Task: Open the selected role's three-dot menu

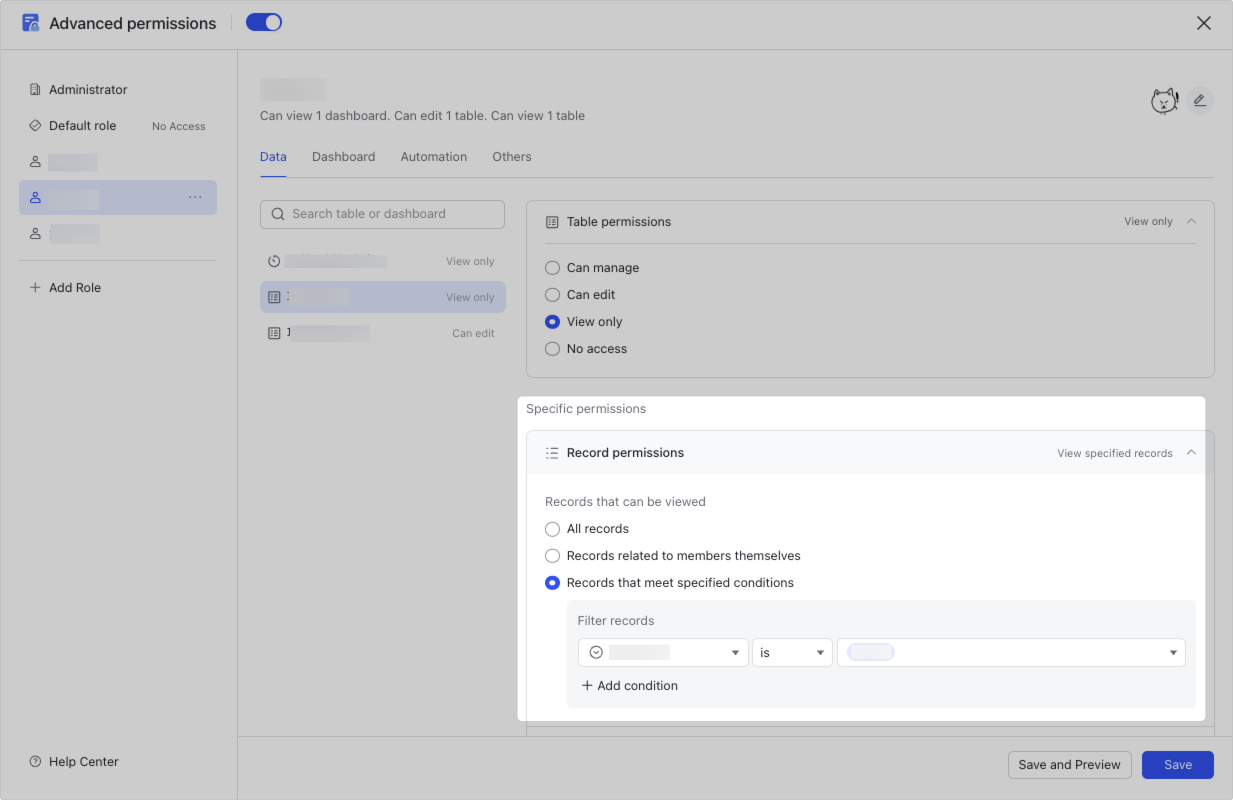Action: tap(195, 198)
